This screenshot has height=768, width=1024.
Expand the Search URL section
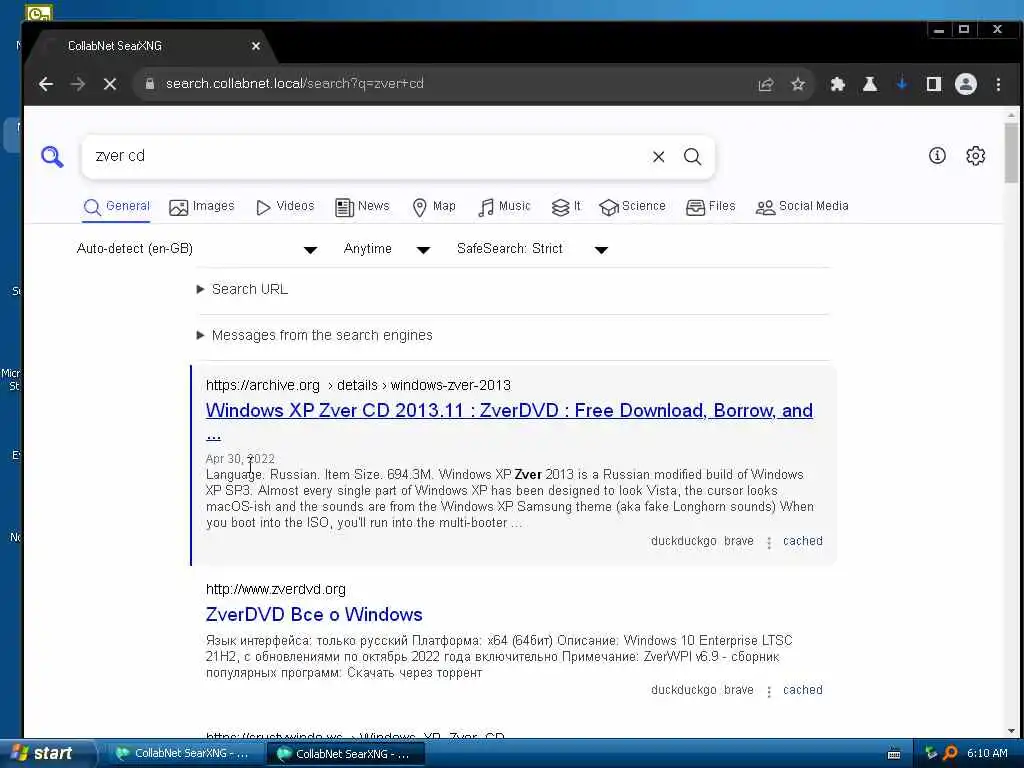tap(242, 289)
